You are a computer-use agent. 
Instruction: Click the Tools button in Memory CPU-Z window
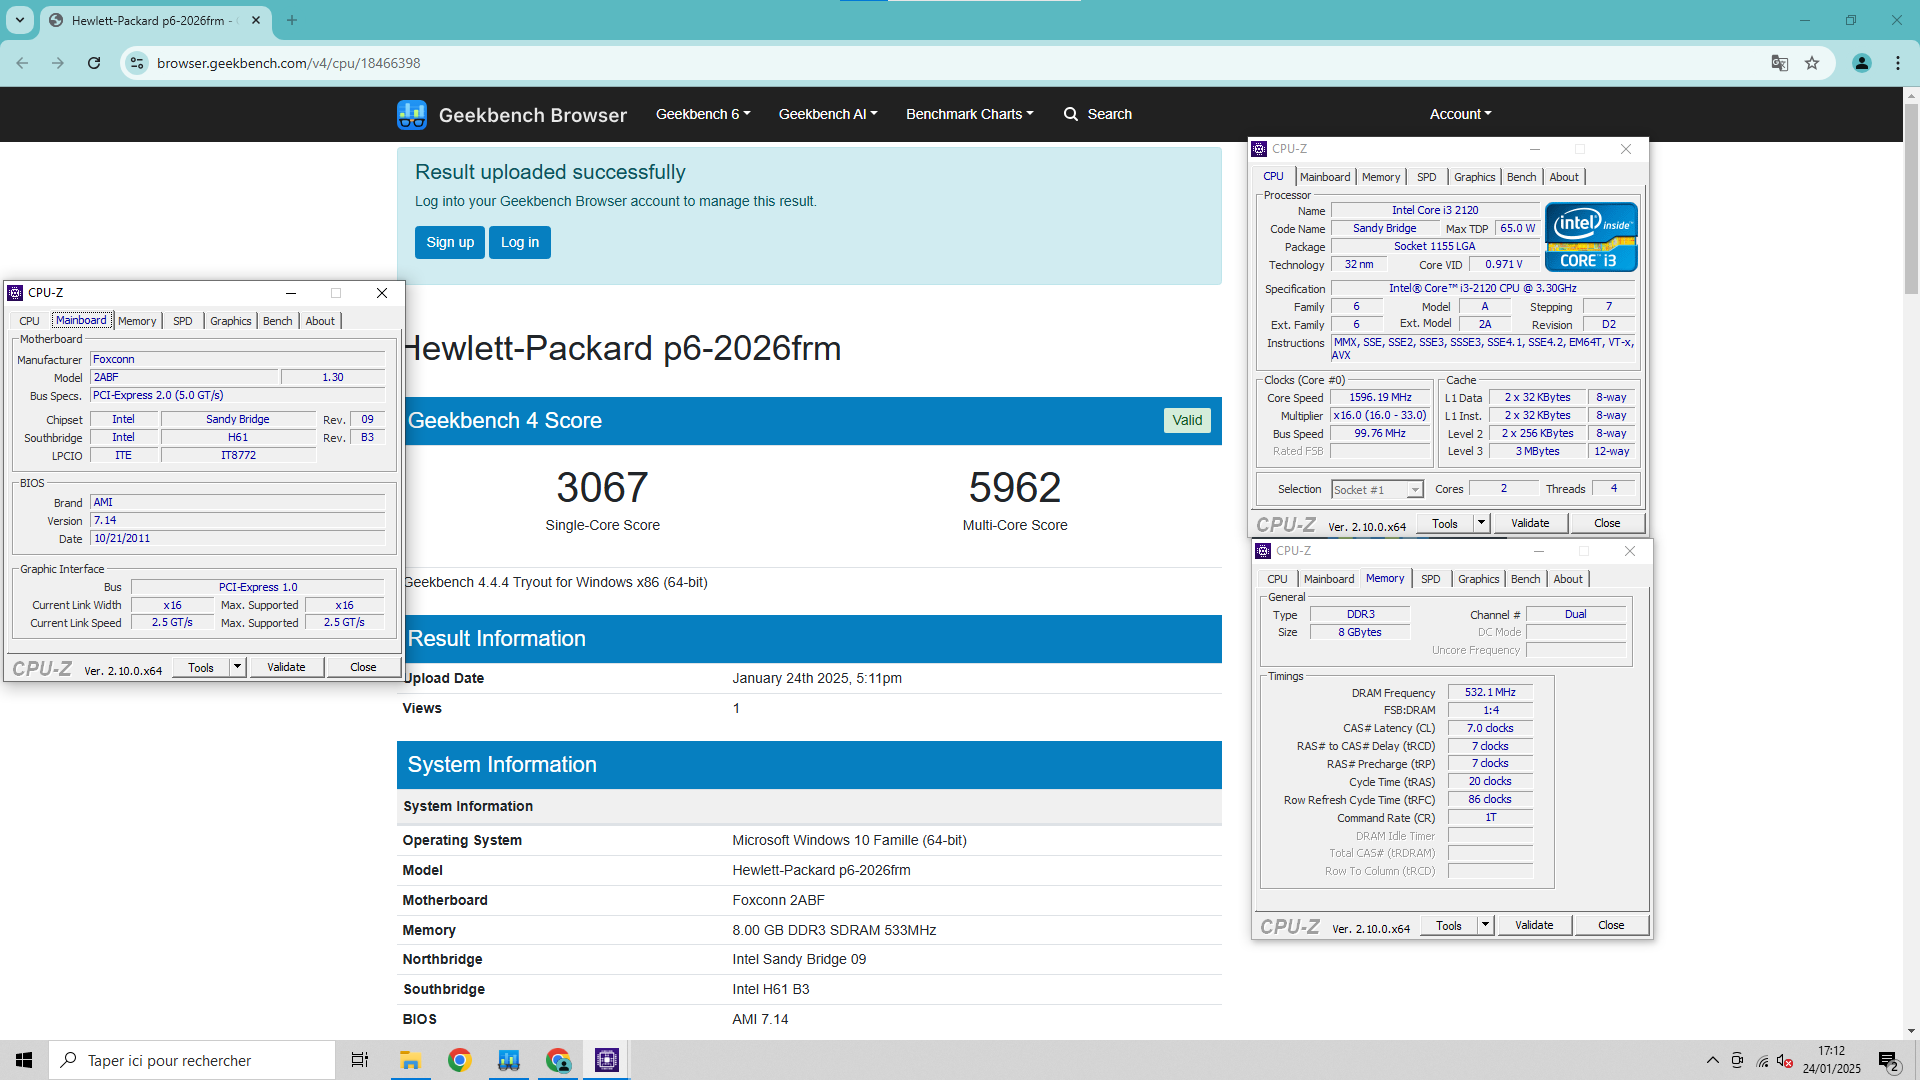coord(1449,925)
